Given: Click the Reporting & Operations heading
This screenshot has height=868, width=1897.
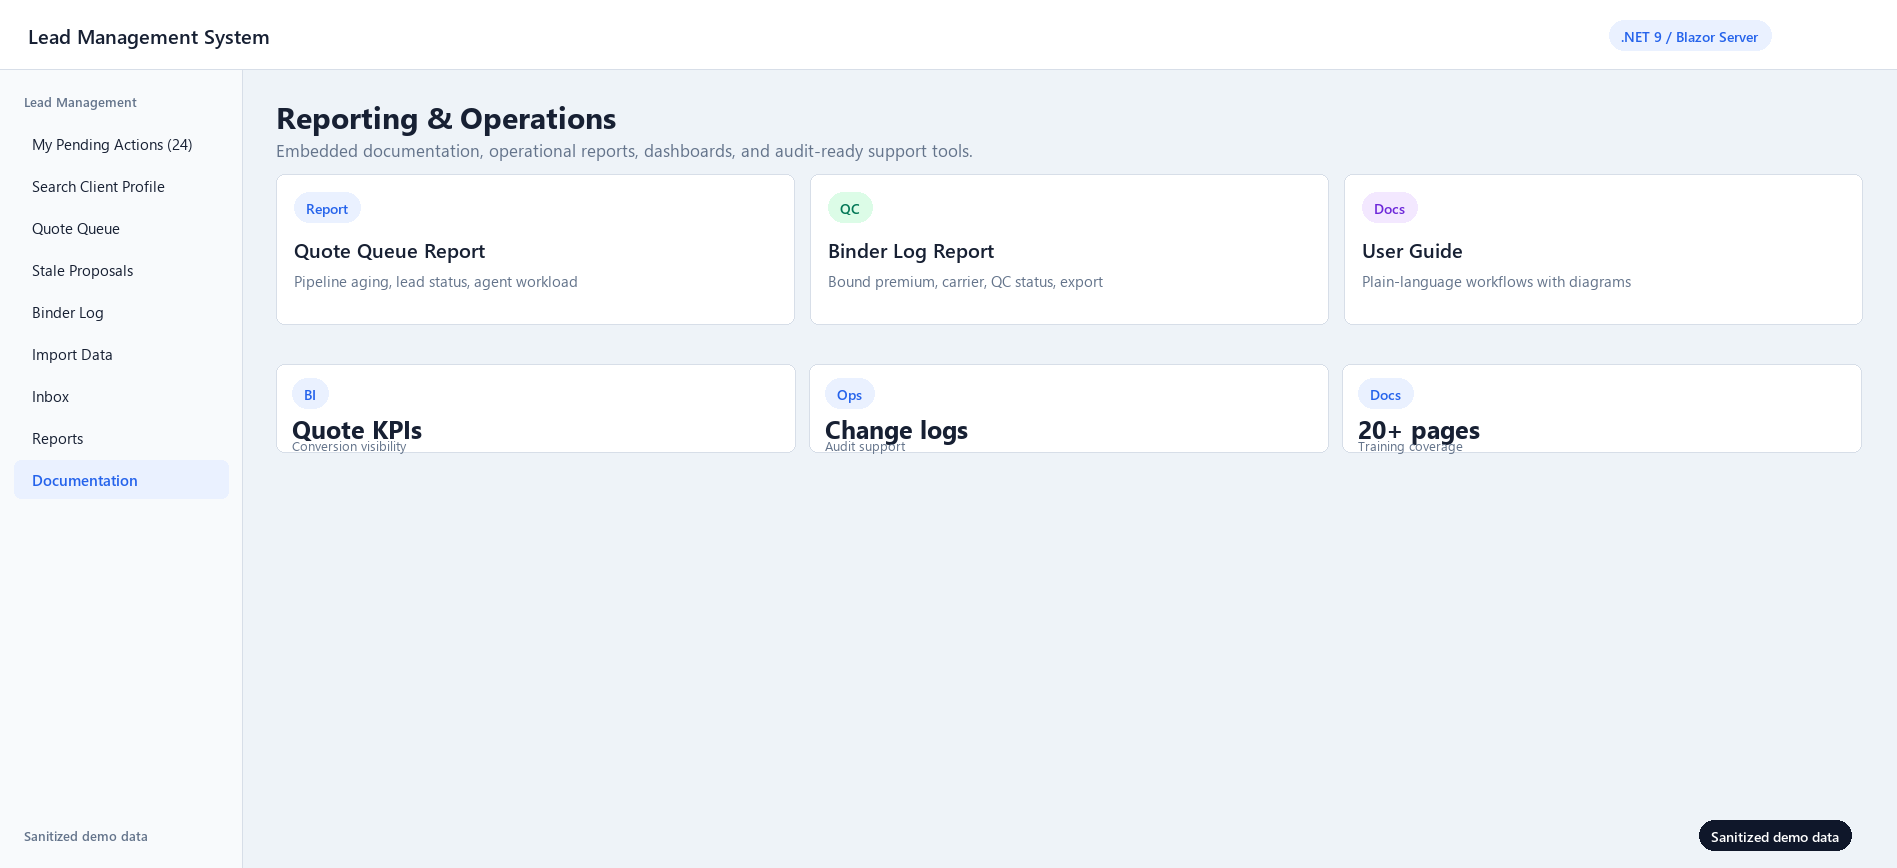Looking at the screenshot, I should tap(446, 118).
